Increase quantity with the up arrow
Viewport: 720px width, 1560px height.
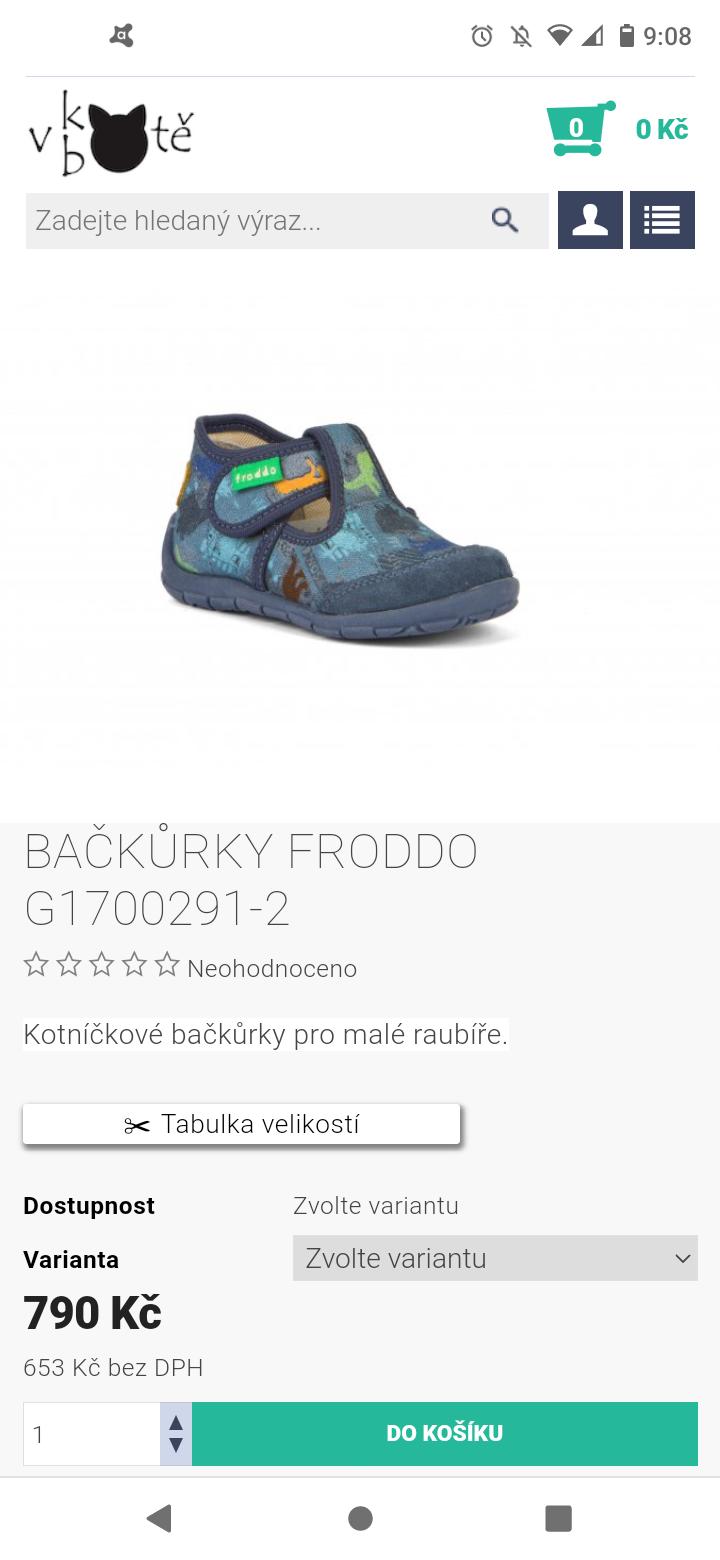click(176, 1422)
